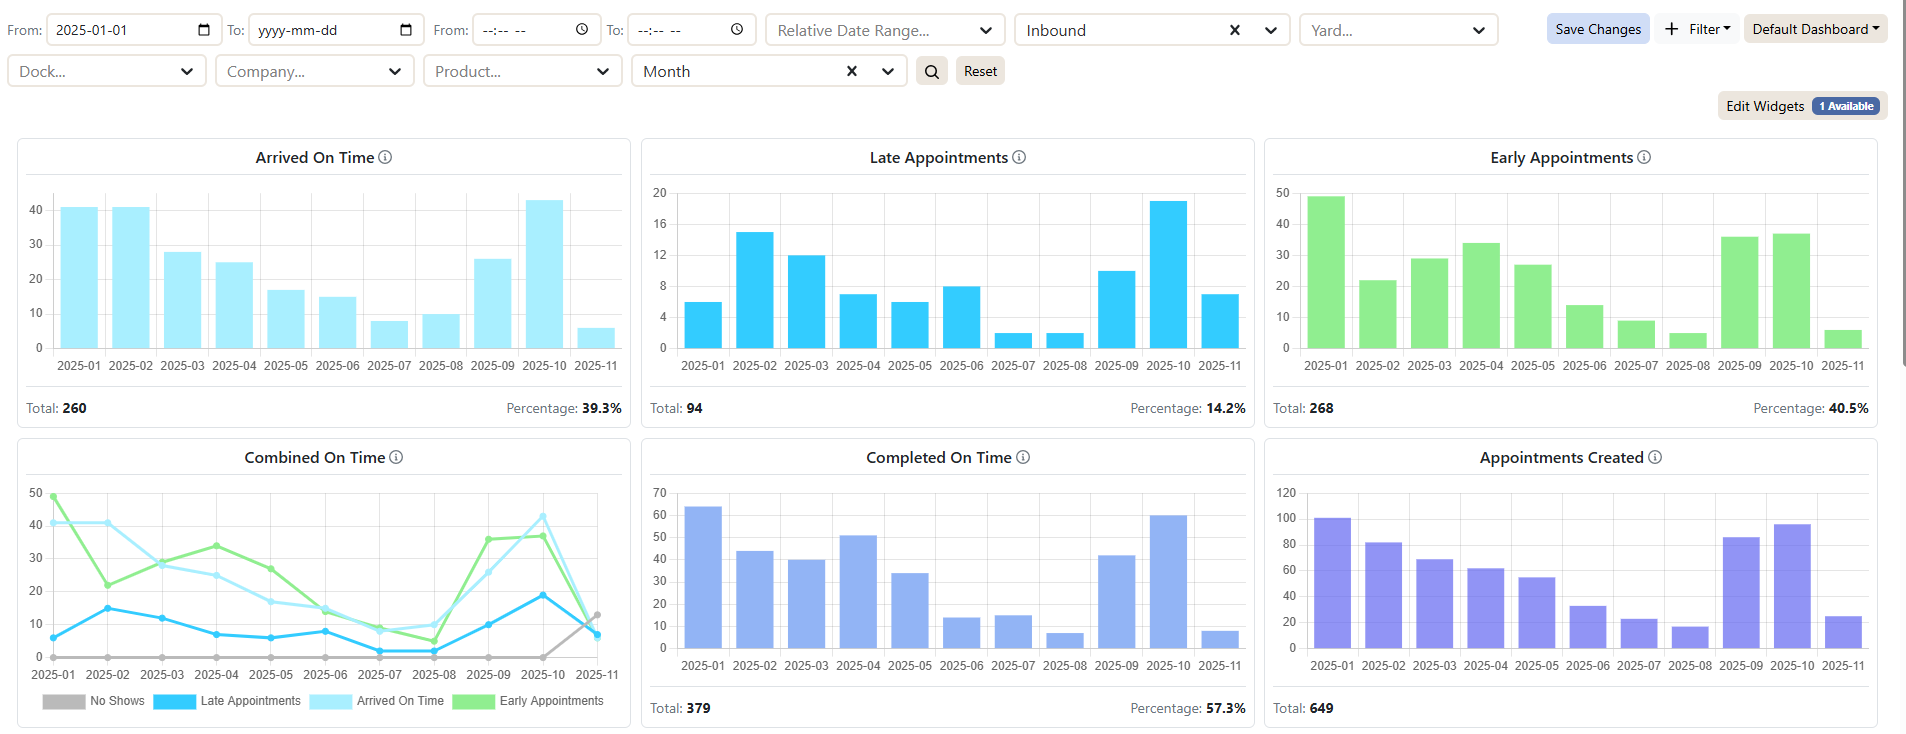This screenshot has width=1906, height=734.
Task: Open clock picker on From time field
Action: click(x=582, y=30)
